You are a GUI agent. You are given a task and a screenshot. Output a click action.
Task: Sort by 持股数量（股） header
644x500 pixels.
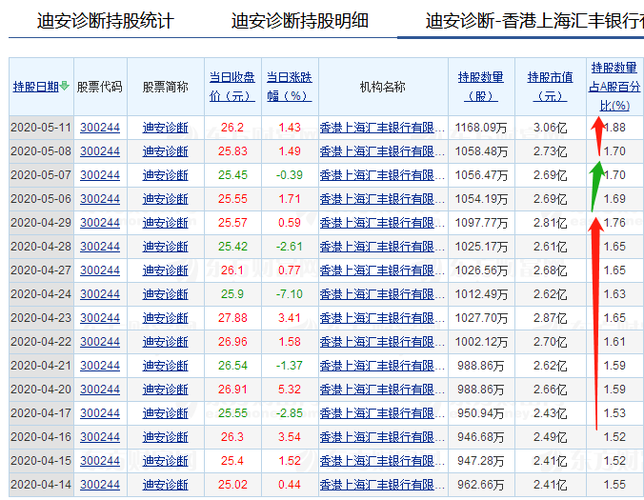[x=481, y=87]
